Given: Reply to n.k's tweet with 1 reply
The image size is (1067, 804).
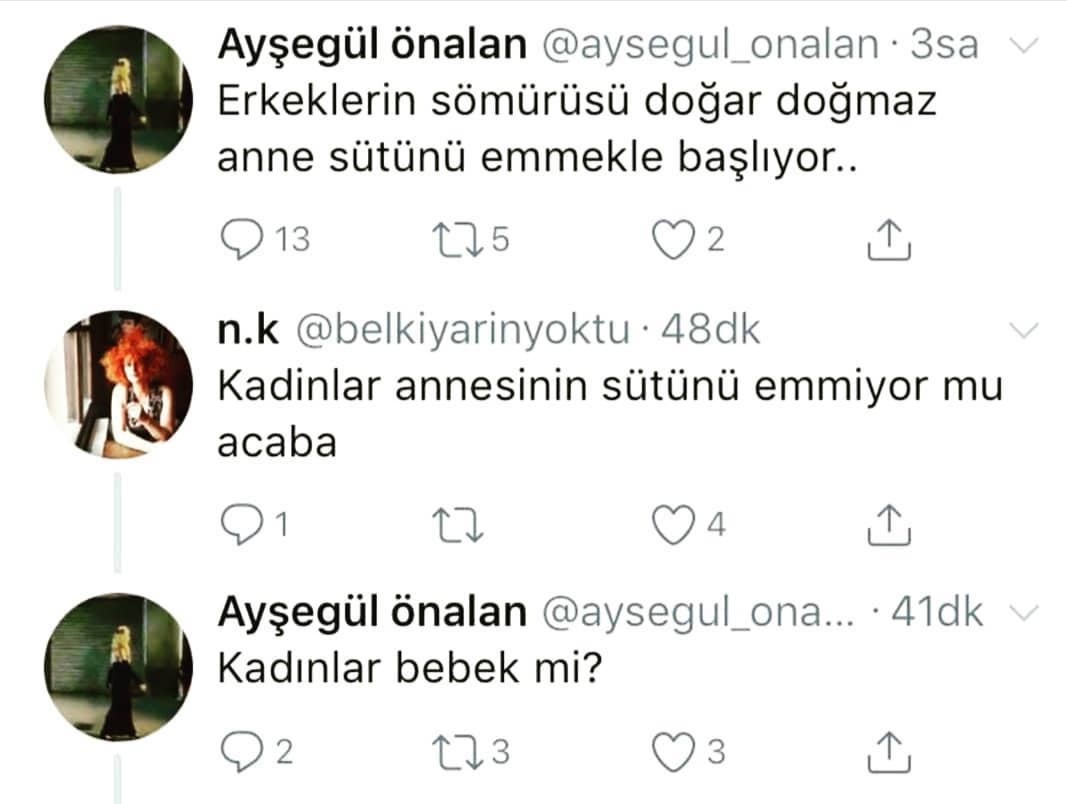Looking at the screenshot, I should point(242,524).
